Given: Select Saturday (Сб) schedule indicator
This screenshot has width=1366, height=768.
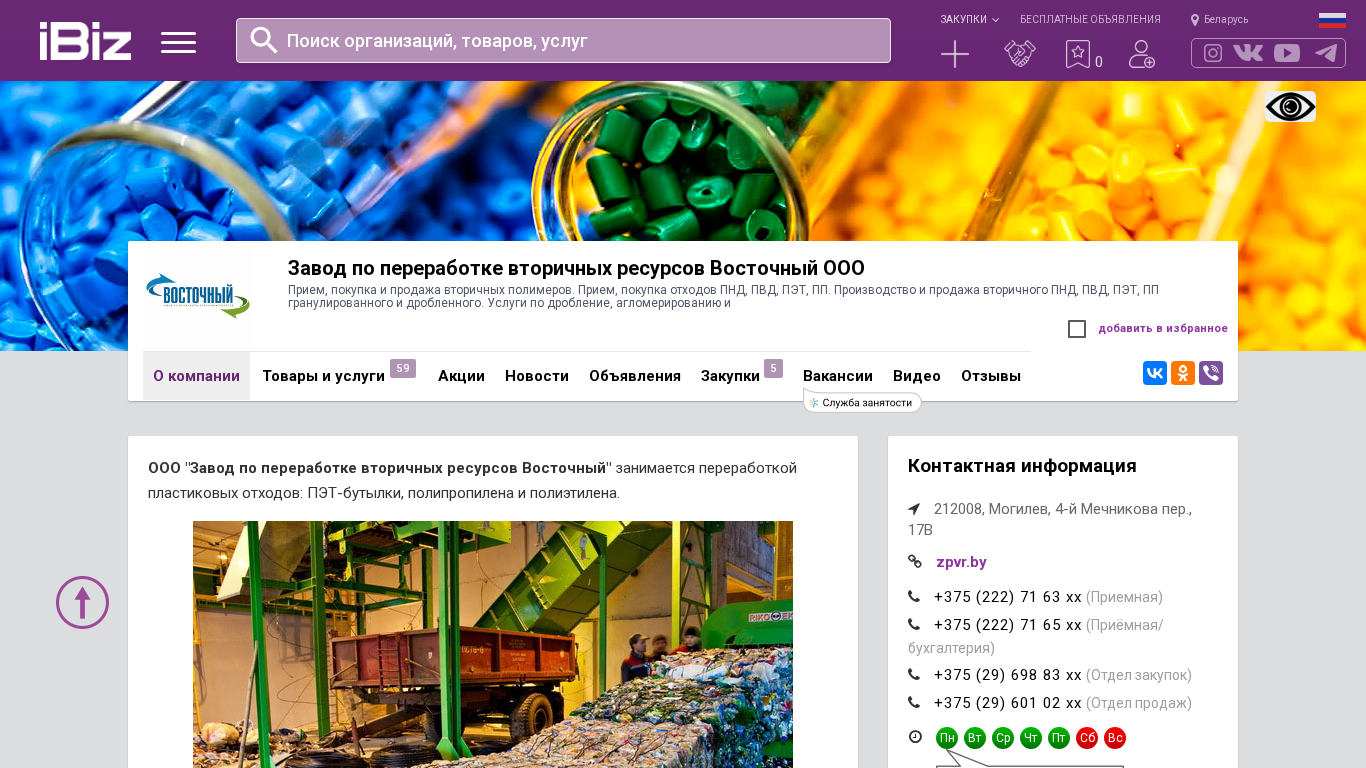Looking at the screenshot, I should [1087, 738].
